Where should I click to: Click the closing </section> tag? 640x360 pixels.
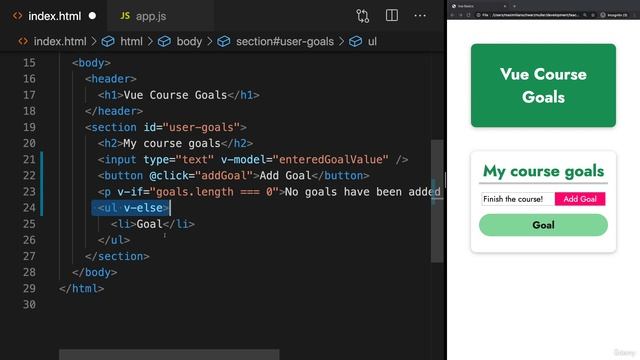pos(117,256)
